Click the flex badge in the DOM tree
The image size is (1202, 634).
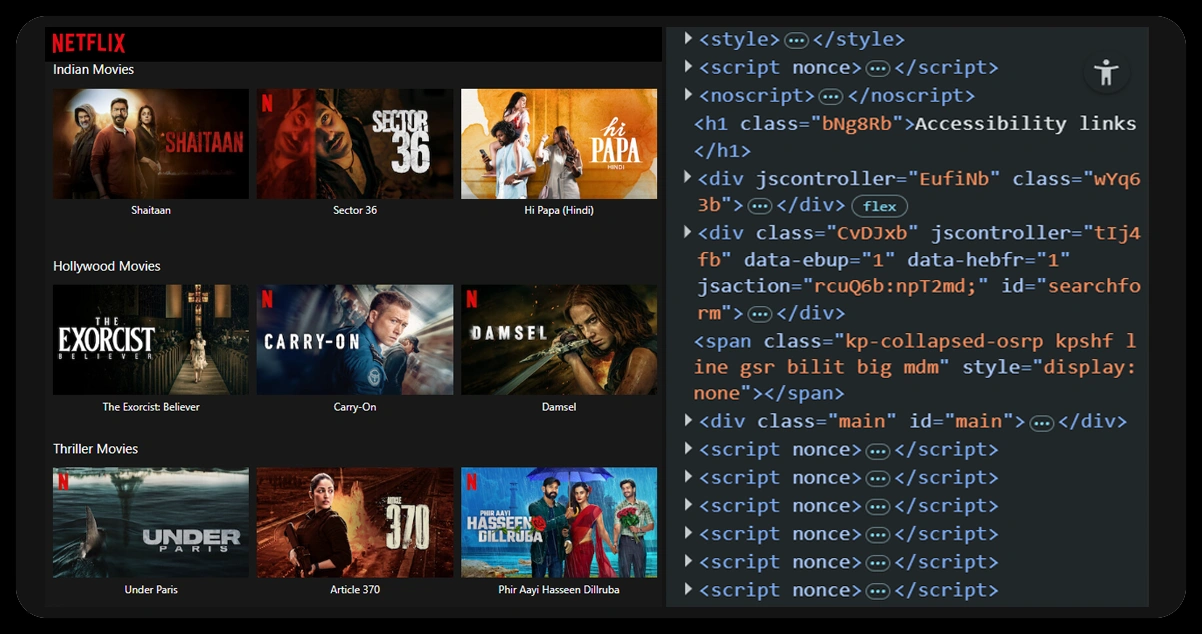coord(879,206)
